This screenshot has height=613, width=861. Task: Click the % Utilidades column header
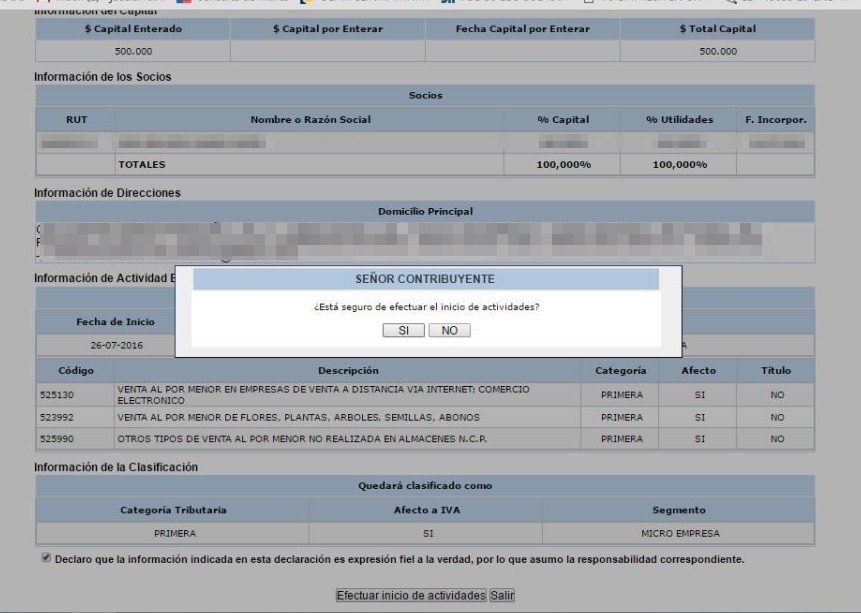point(679,120)
